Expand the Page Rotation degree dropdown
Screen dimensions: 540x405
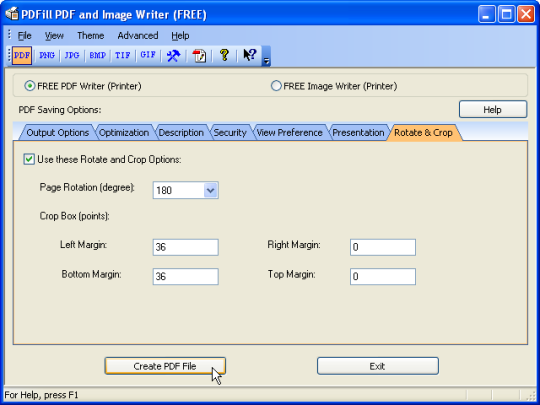click(x=210, y=190)
